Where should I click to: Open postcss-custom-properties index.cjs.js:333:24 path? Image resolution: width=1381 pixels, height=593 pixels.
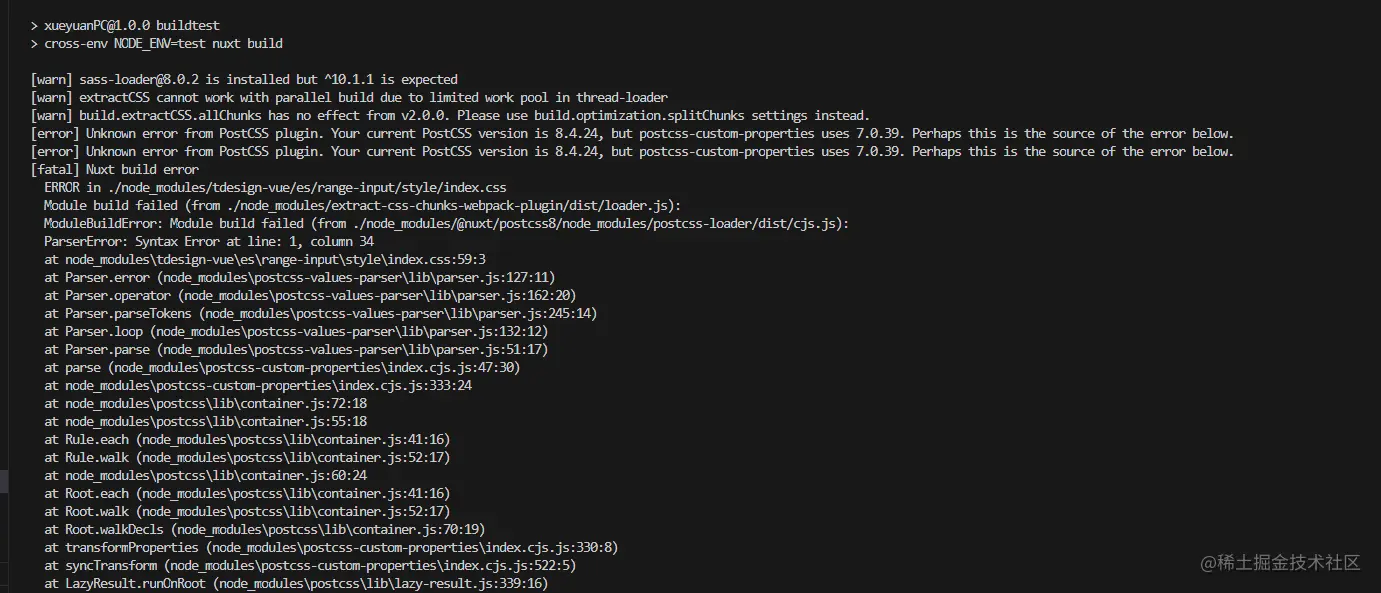point(268,385)
